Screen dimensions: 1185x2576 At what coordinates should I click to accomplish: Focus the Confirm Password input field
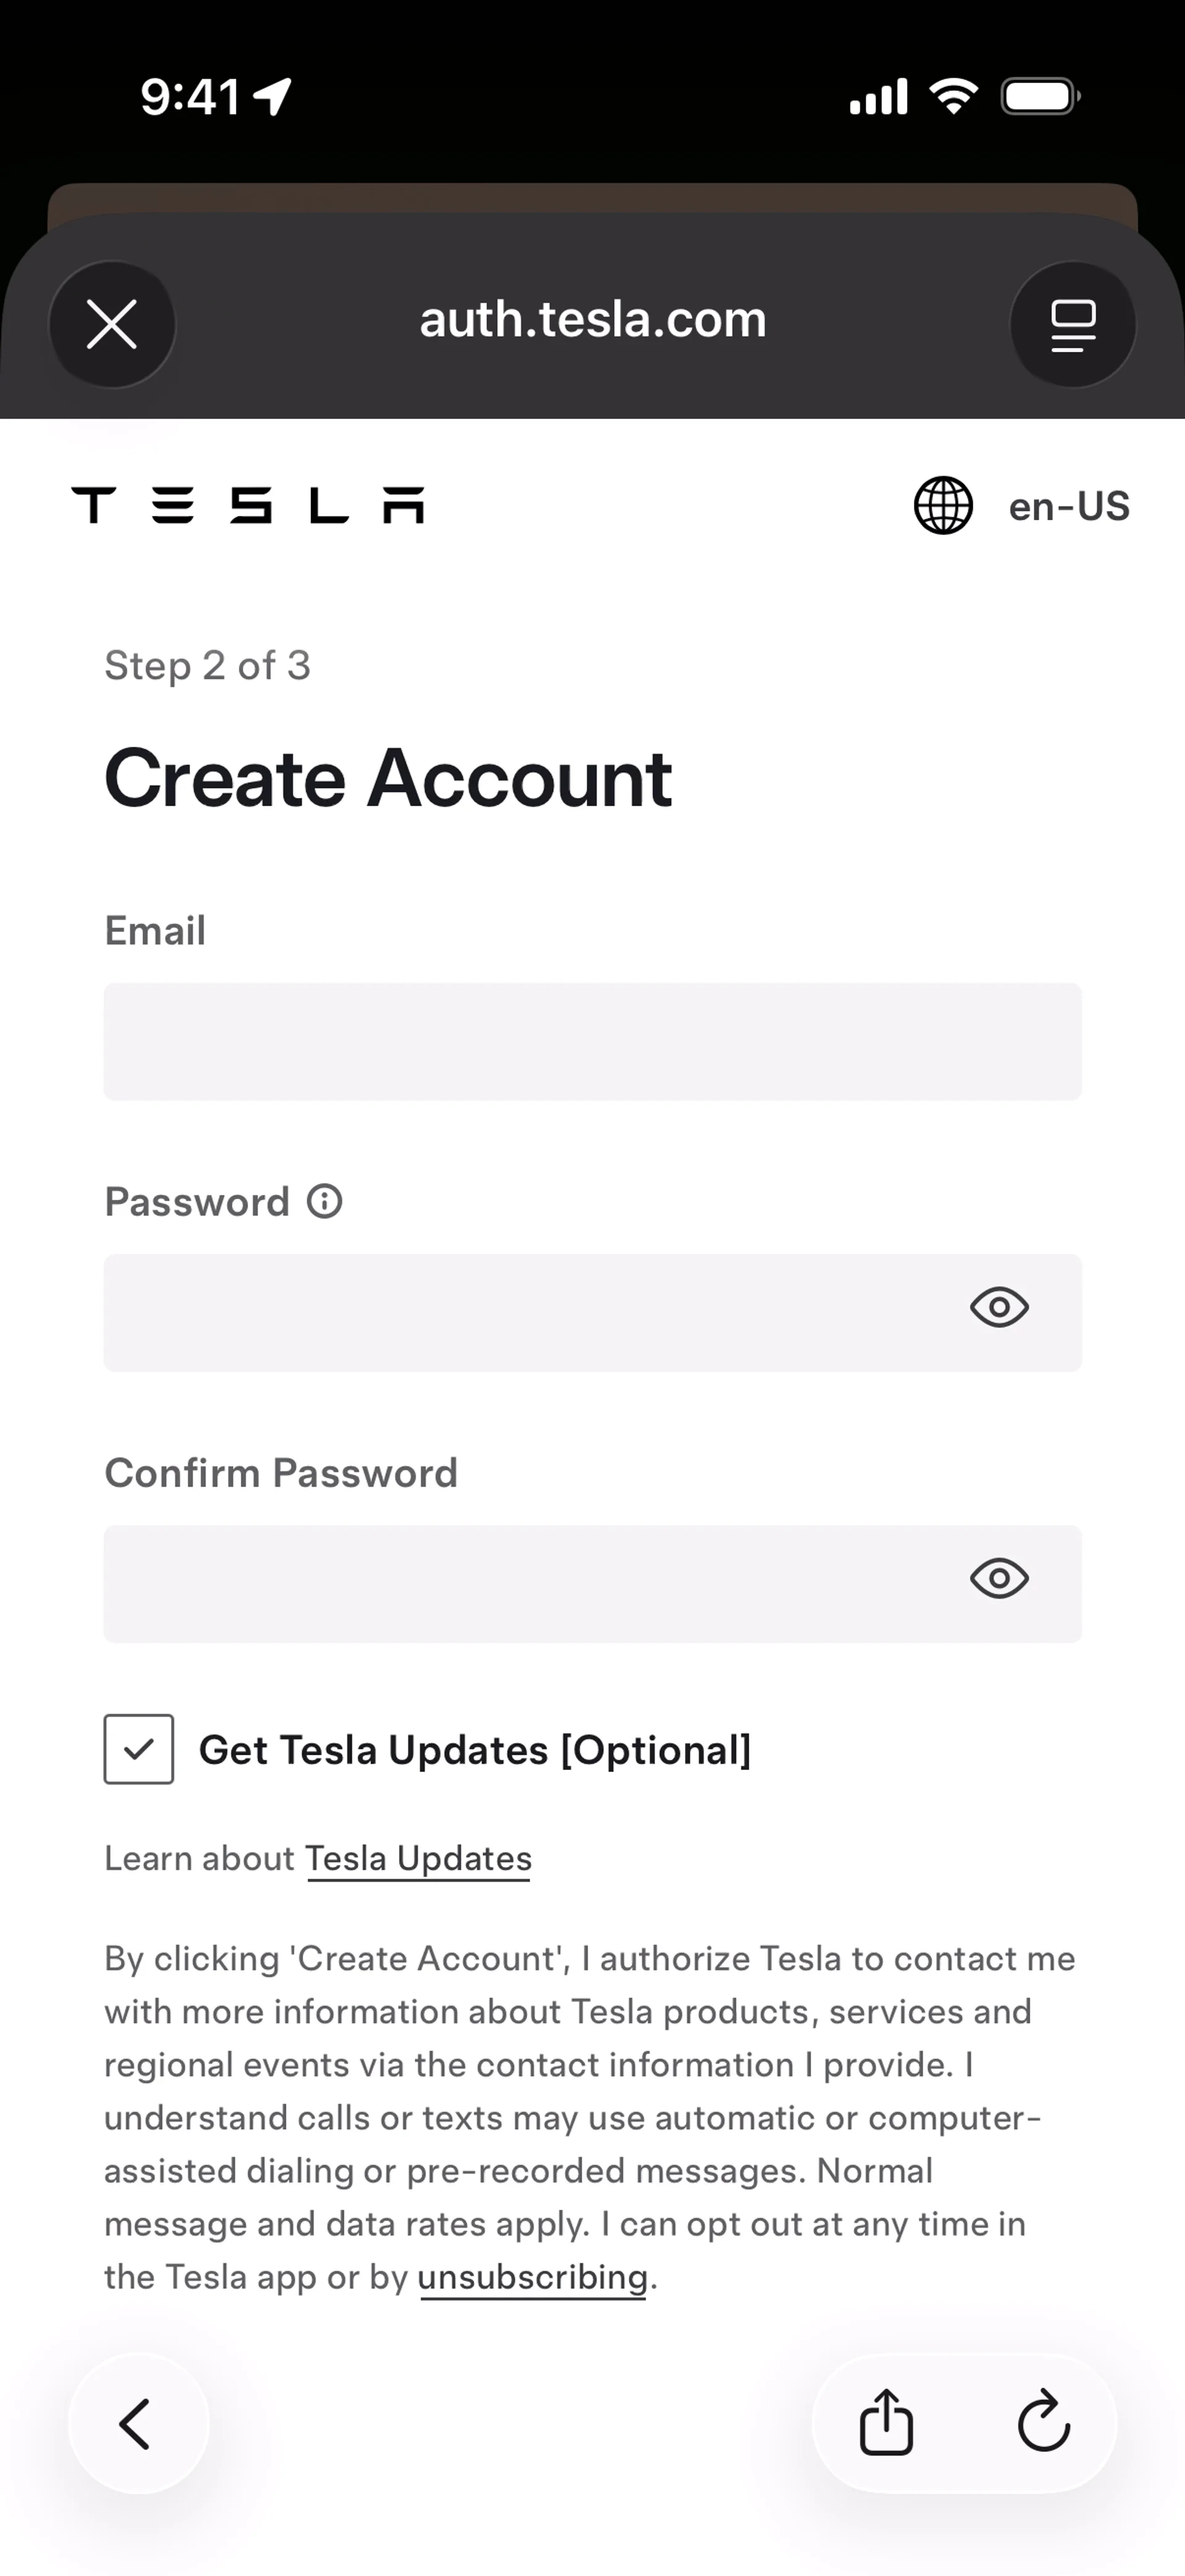[x=520, y=1584]
